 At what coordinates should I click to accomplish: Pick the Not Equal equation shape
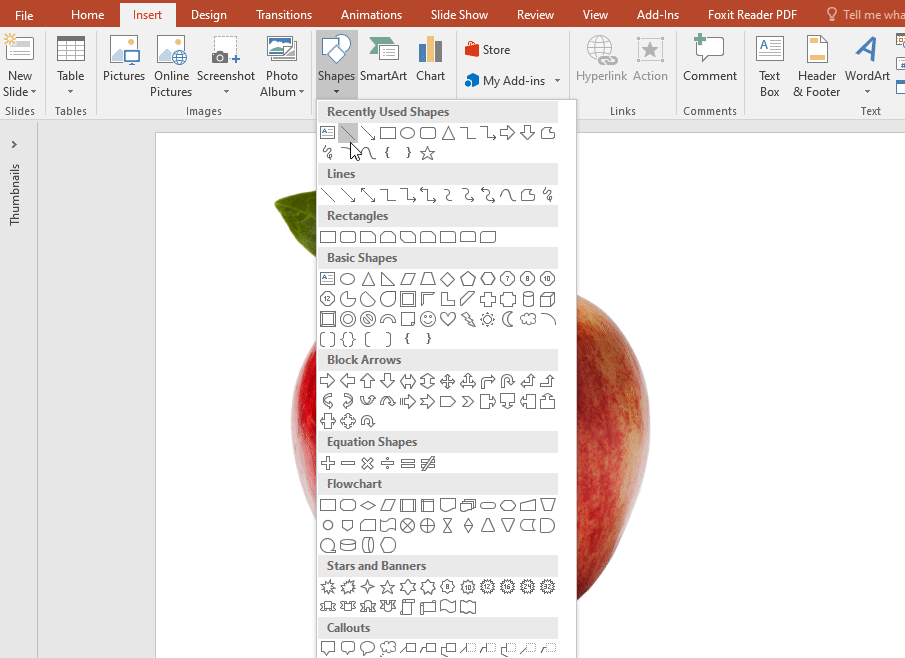coord(428,463)
